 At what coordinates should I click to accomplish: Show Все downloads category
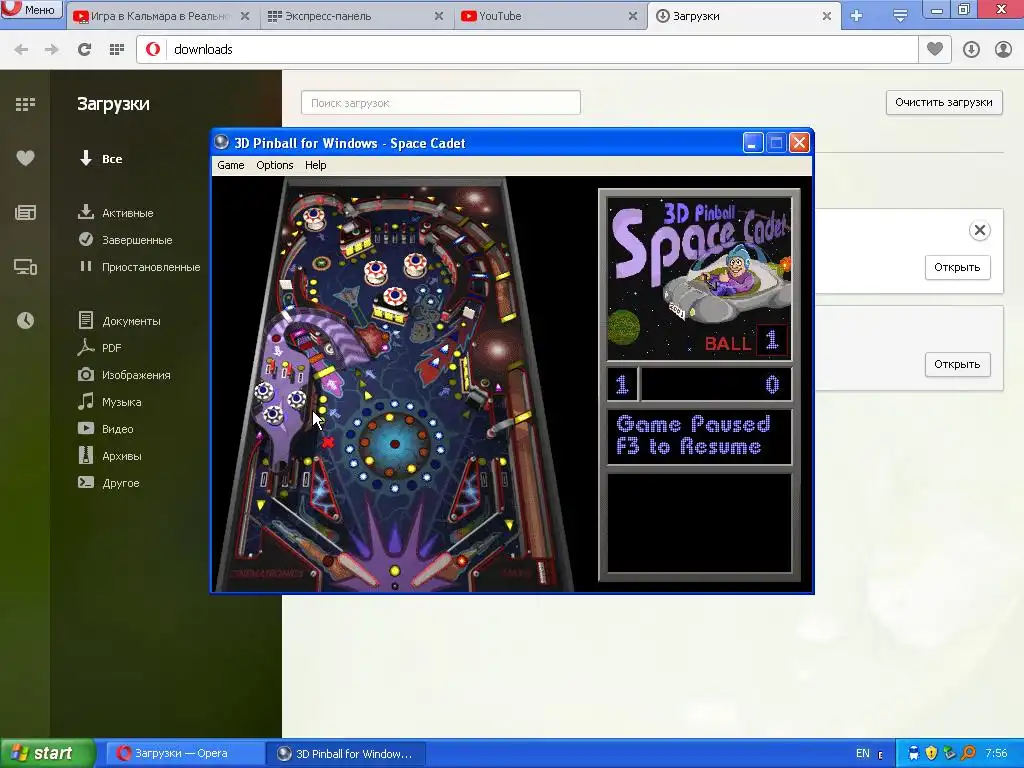[x=102, y=159]
